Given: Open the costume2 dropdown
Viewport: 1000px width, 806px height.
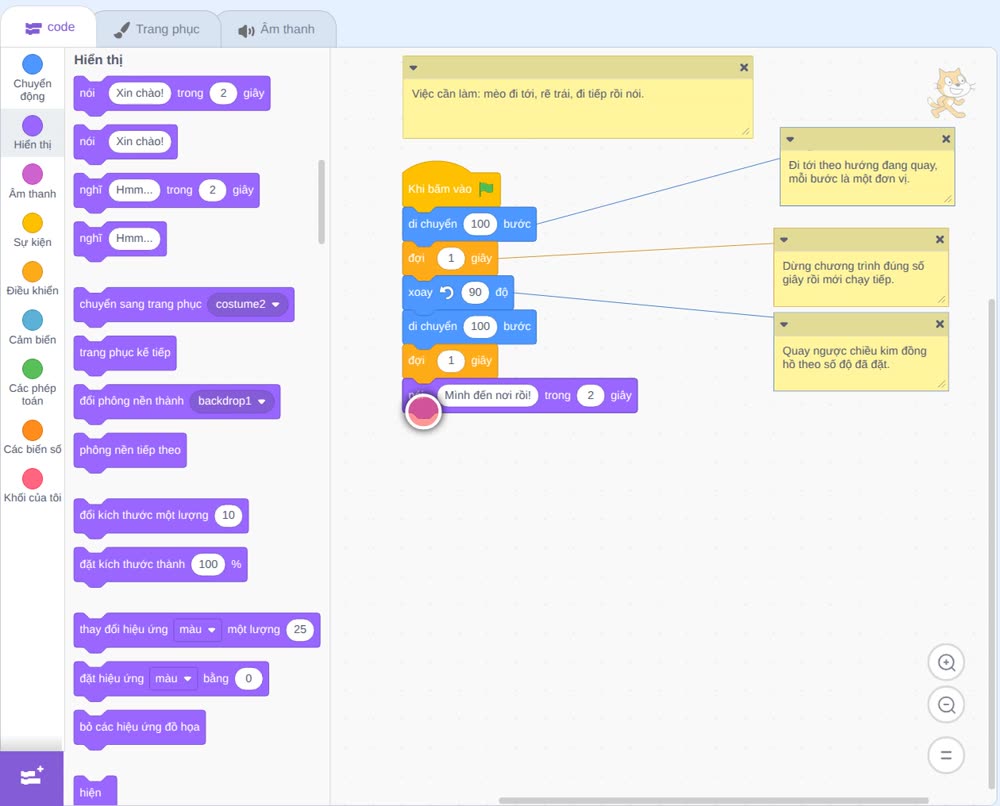Looking at the screenshot, I should [247, 304].
